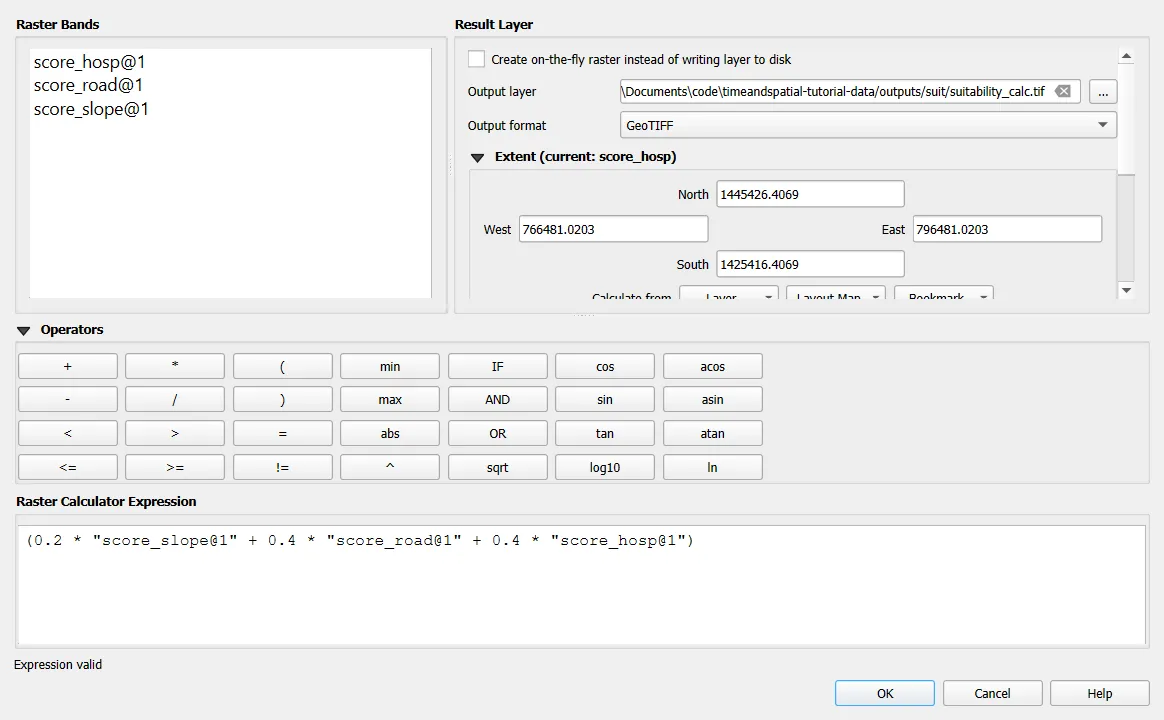Insert the IF function

(497, 366)
